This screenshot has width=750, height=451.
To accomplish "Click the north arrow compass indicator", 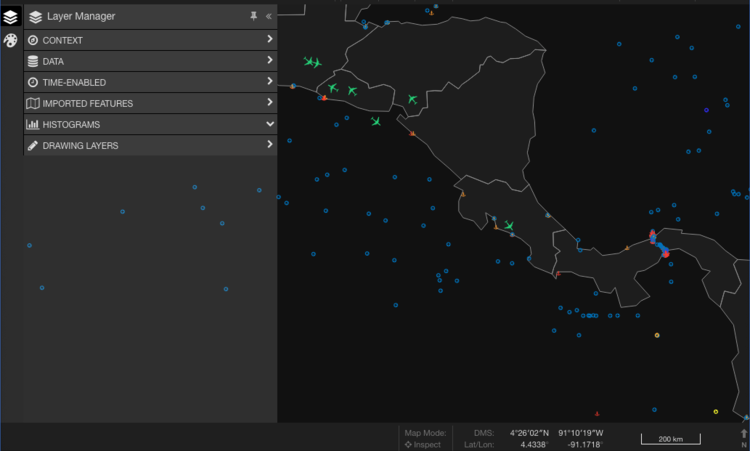I will (744, 437).
